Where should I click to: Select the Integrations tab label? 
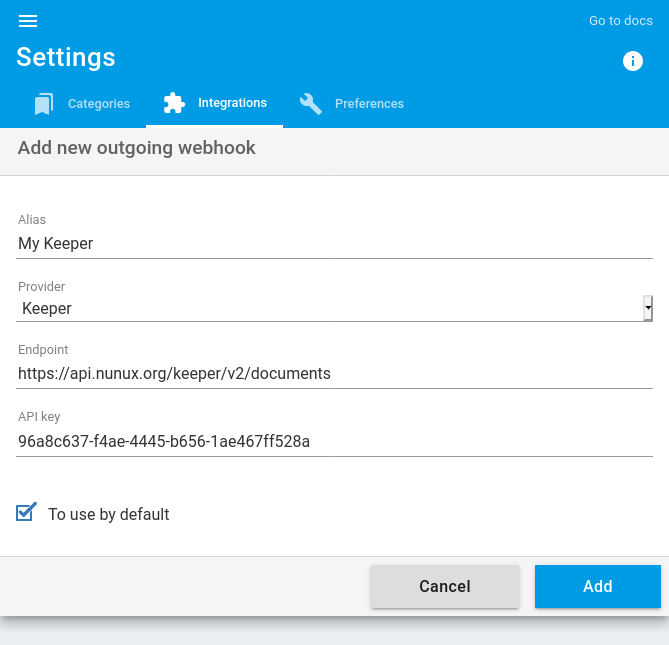point(232,103)
